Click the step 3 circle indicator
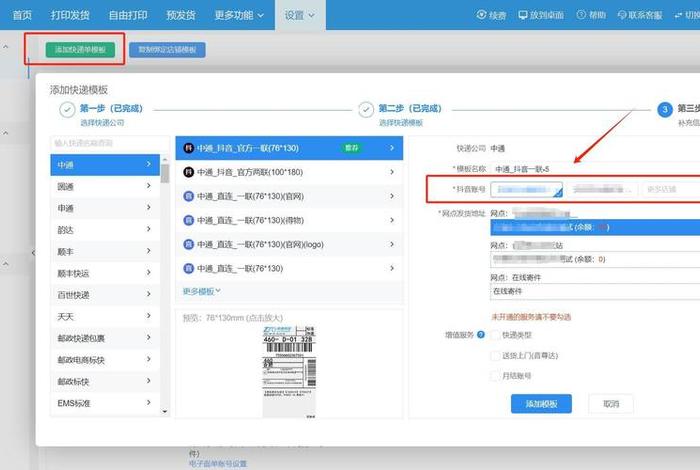This screenshot has width=700, height=470. point(665,109)
